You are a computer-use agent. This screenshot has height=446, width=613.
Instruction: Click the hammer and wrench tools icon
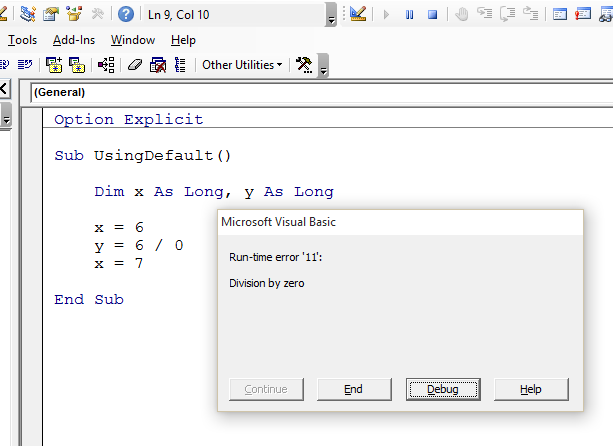point(303,65)
